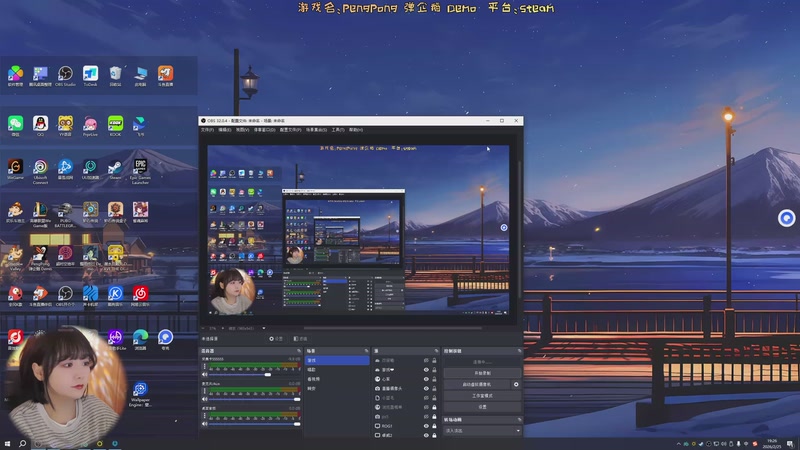
Task: Pop out the OBS audio mixer dock
Action: click(x=299, y=351)
